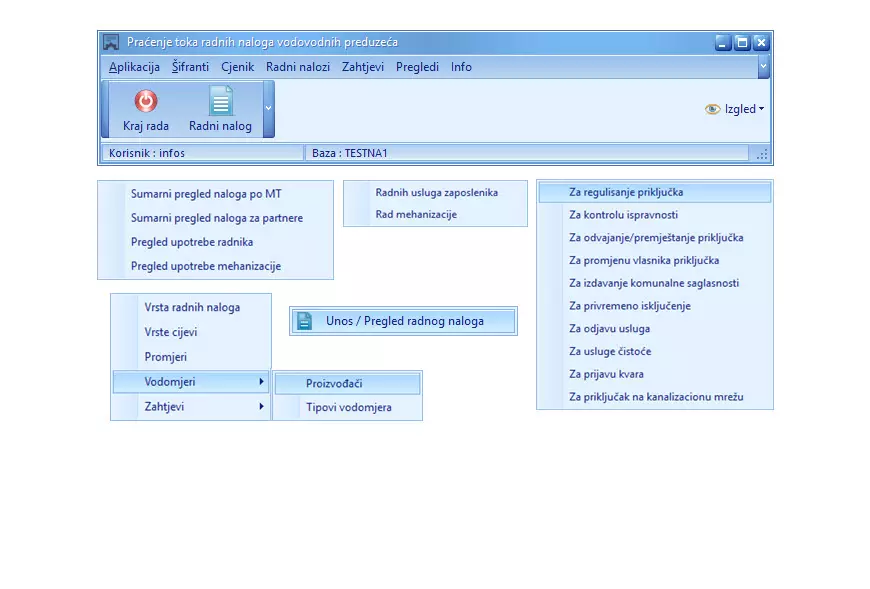
Task: Select Za regulisanje priključka
Action: coord(626,192)
